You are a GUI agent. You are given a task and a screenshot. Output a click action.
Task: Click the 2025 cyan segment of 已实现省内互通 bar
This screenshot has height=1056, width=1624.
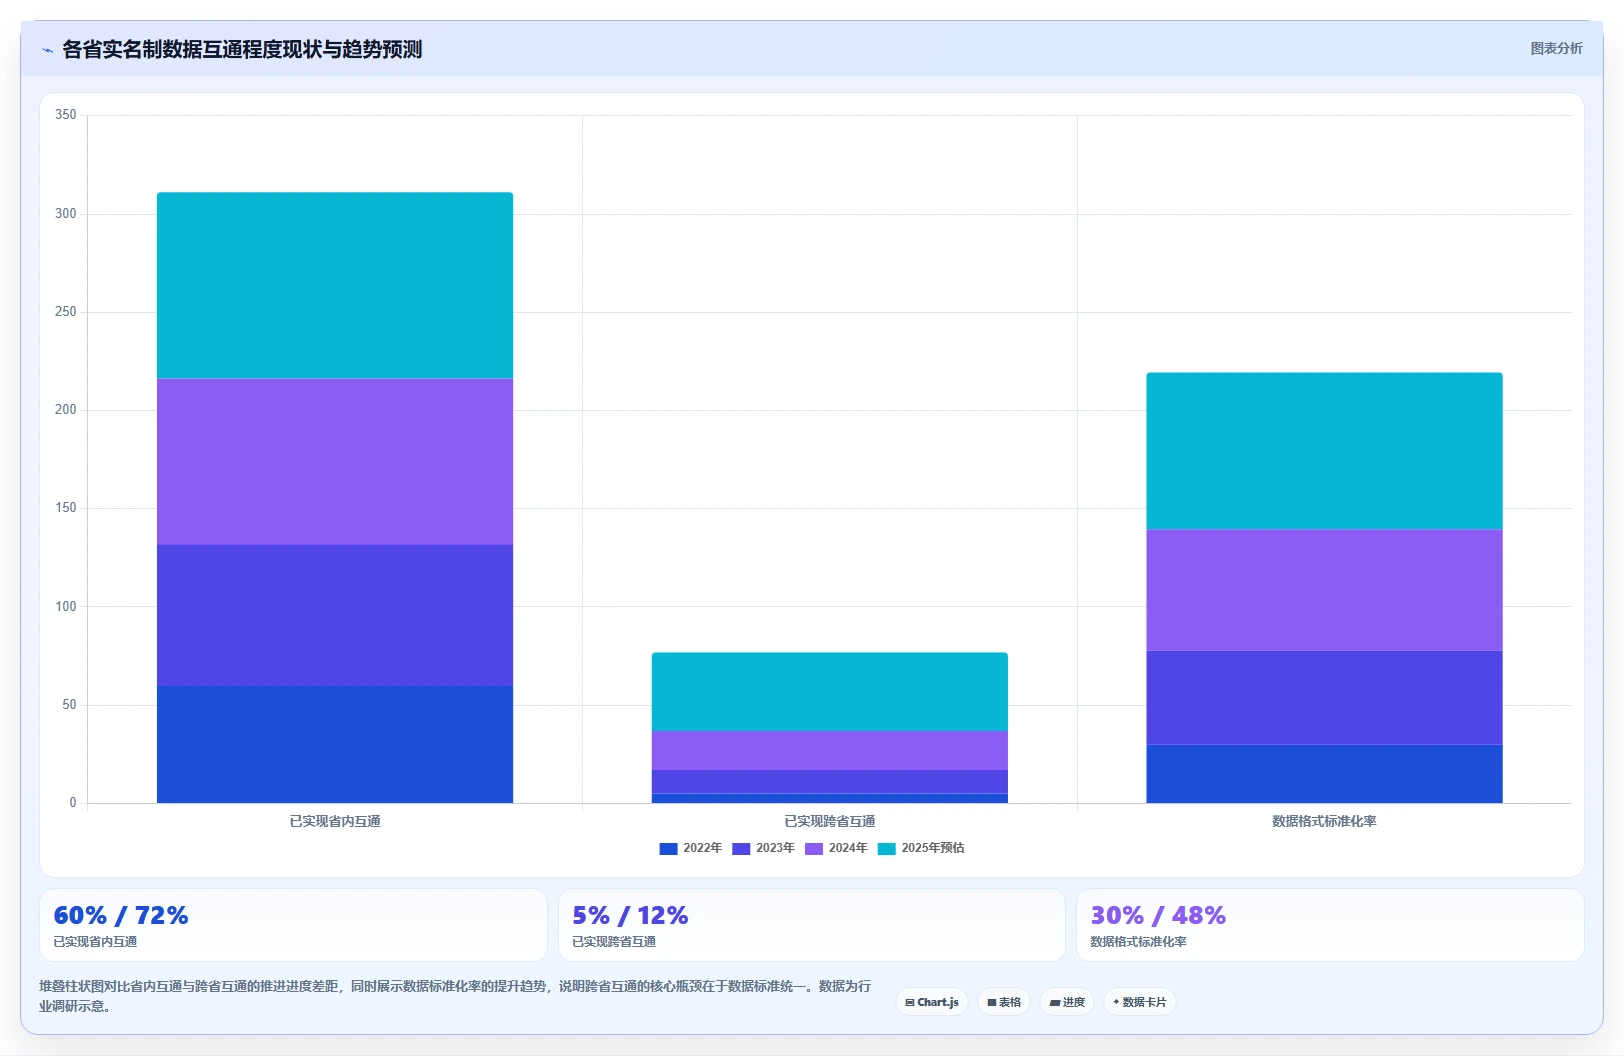coord(335,285)
